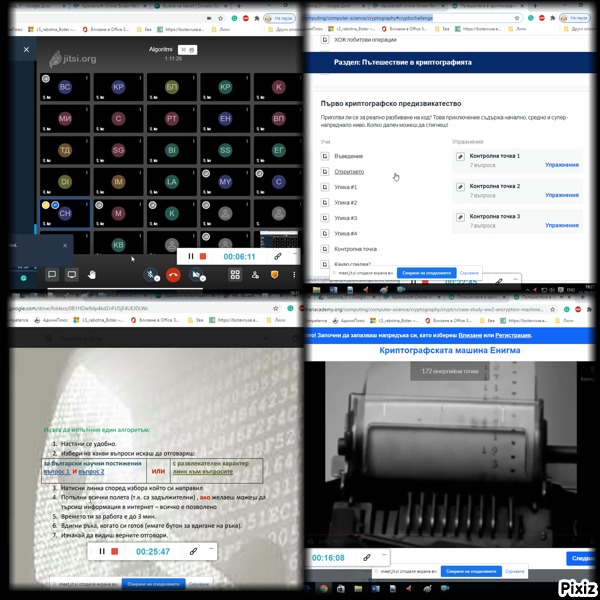The height and width of the screenshot is (600, 600).
Task: Go to next item on Enigma page
Action: [x=581, y=558]
